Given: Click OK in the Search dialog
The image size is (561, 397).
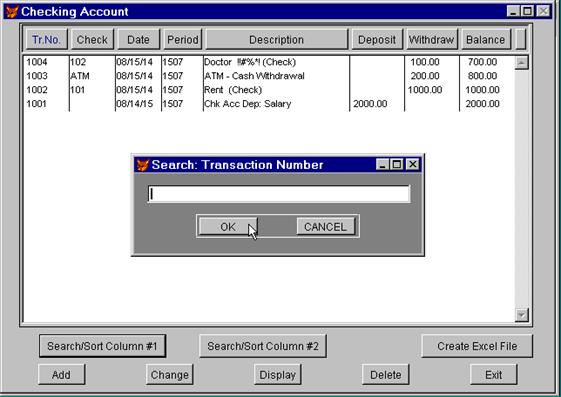Looking at the screenshot, I should pyautogui.click(x=228, y=227).
